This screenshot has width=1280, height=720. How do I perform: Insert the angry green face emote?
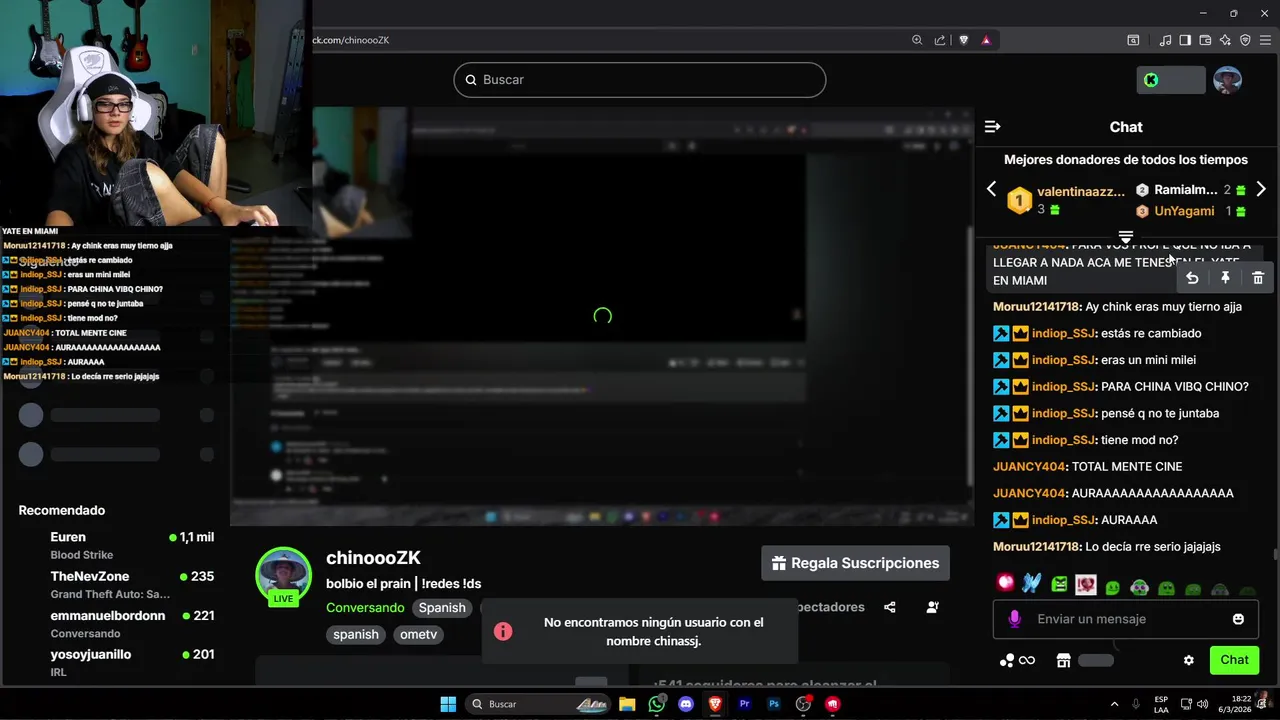[1059, 583]
